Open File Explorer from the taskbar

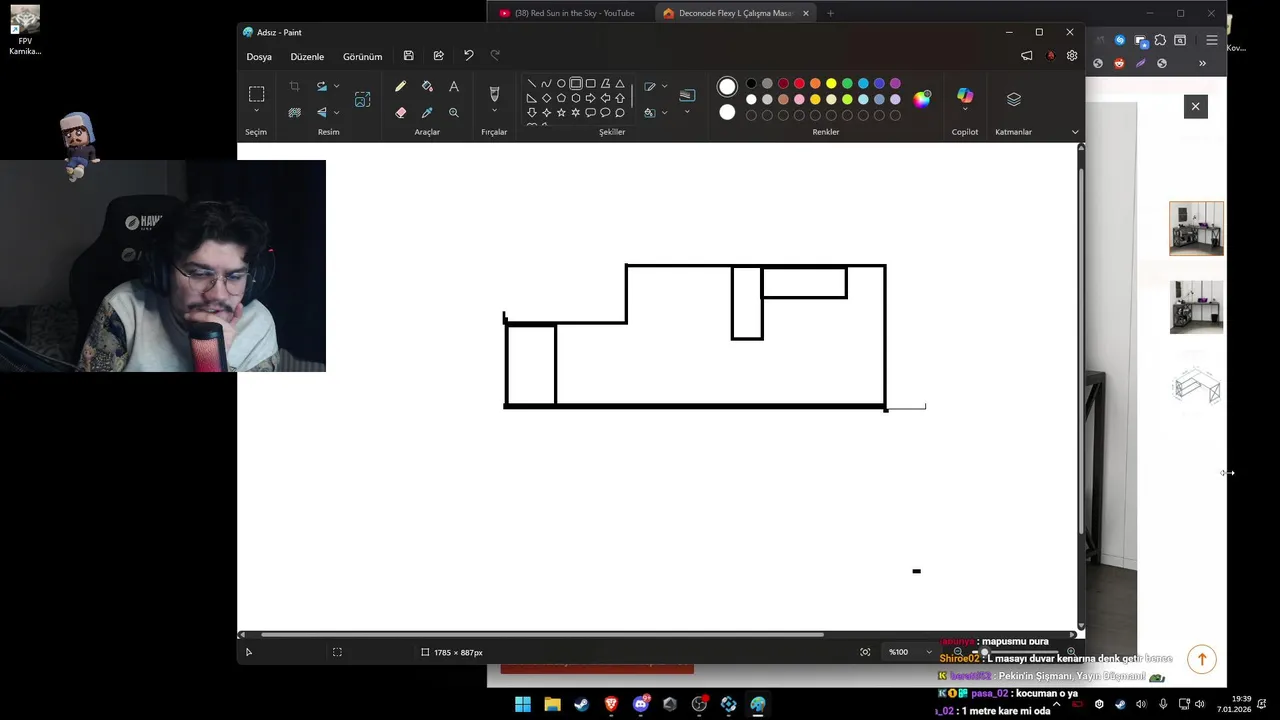tap(552, 704)
